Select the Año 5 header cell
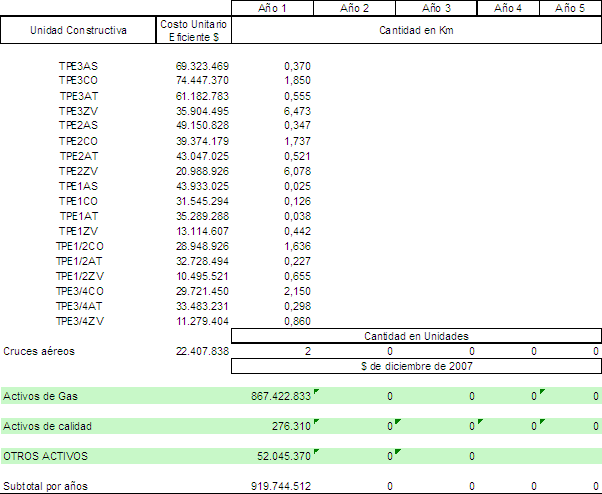 [x=570, y=8]
